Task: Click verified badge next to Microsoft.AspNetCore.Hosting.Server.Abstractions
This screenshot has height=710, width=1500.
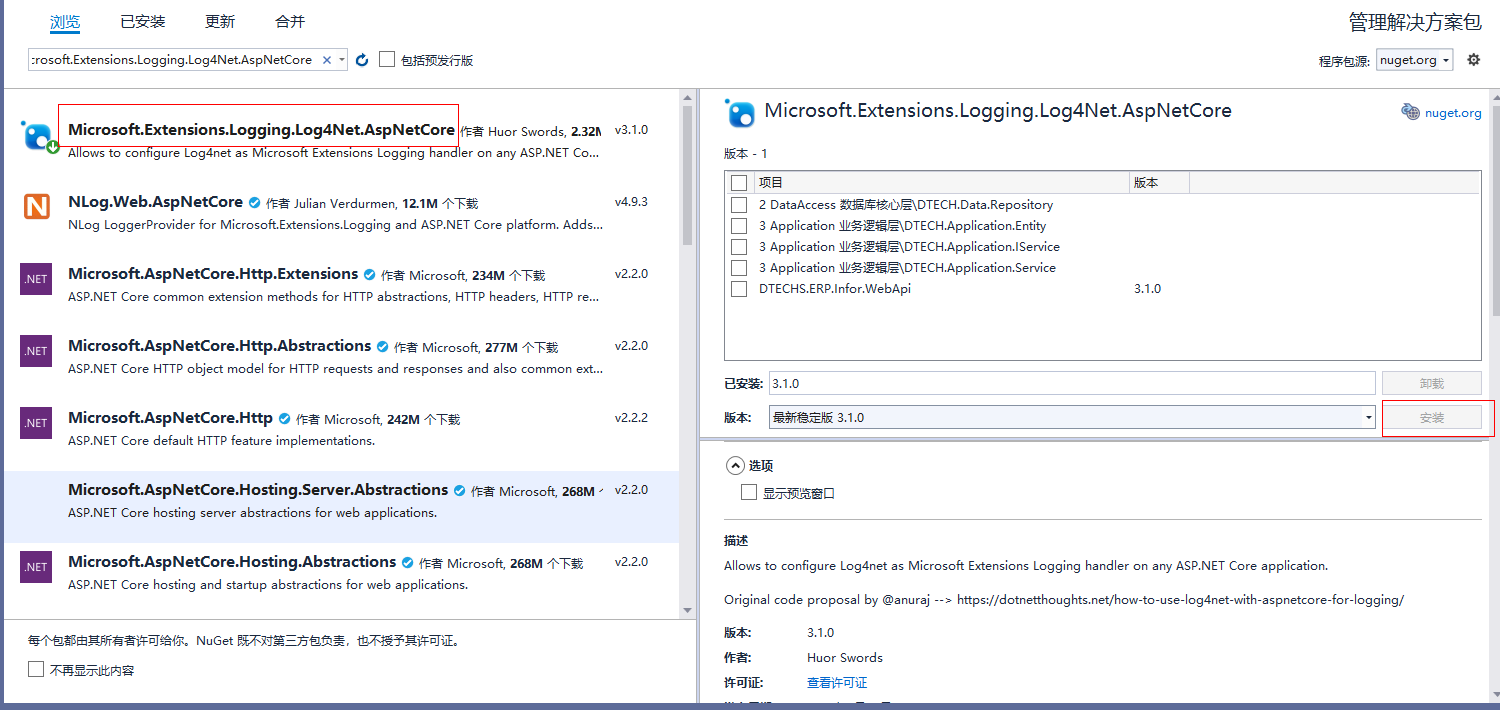Action: click(459, 491)
